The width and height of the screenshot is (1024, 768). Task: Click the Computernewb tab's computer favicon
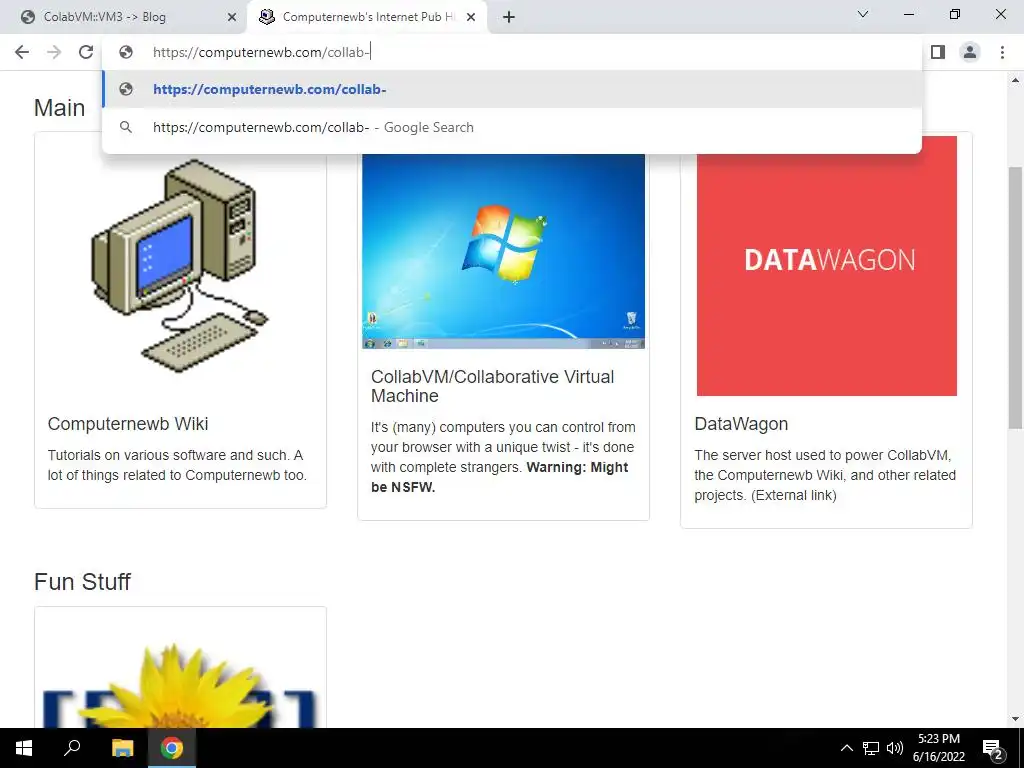coord(266,17)
